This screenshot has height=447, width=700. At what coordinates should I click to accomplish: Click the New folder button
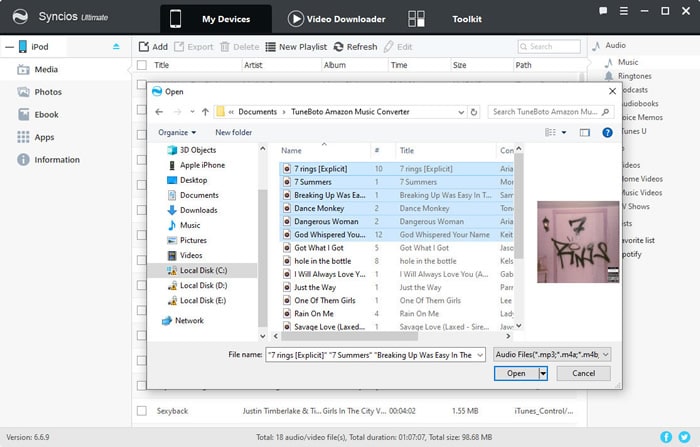[x=233, y=133]
